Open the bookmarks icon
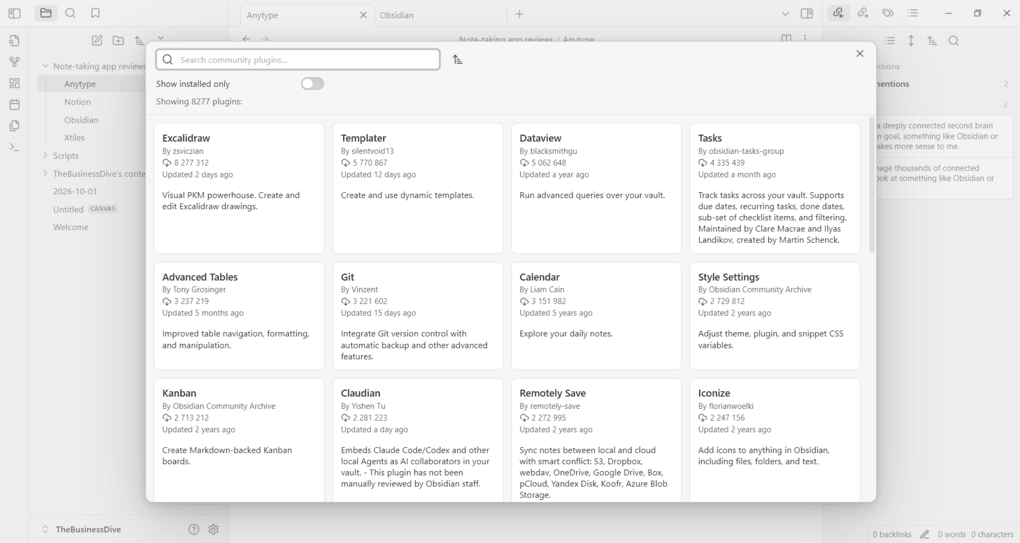Screen dimensions: 1020x543 pos(96,13)
